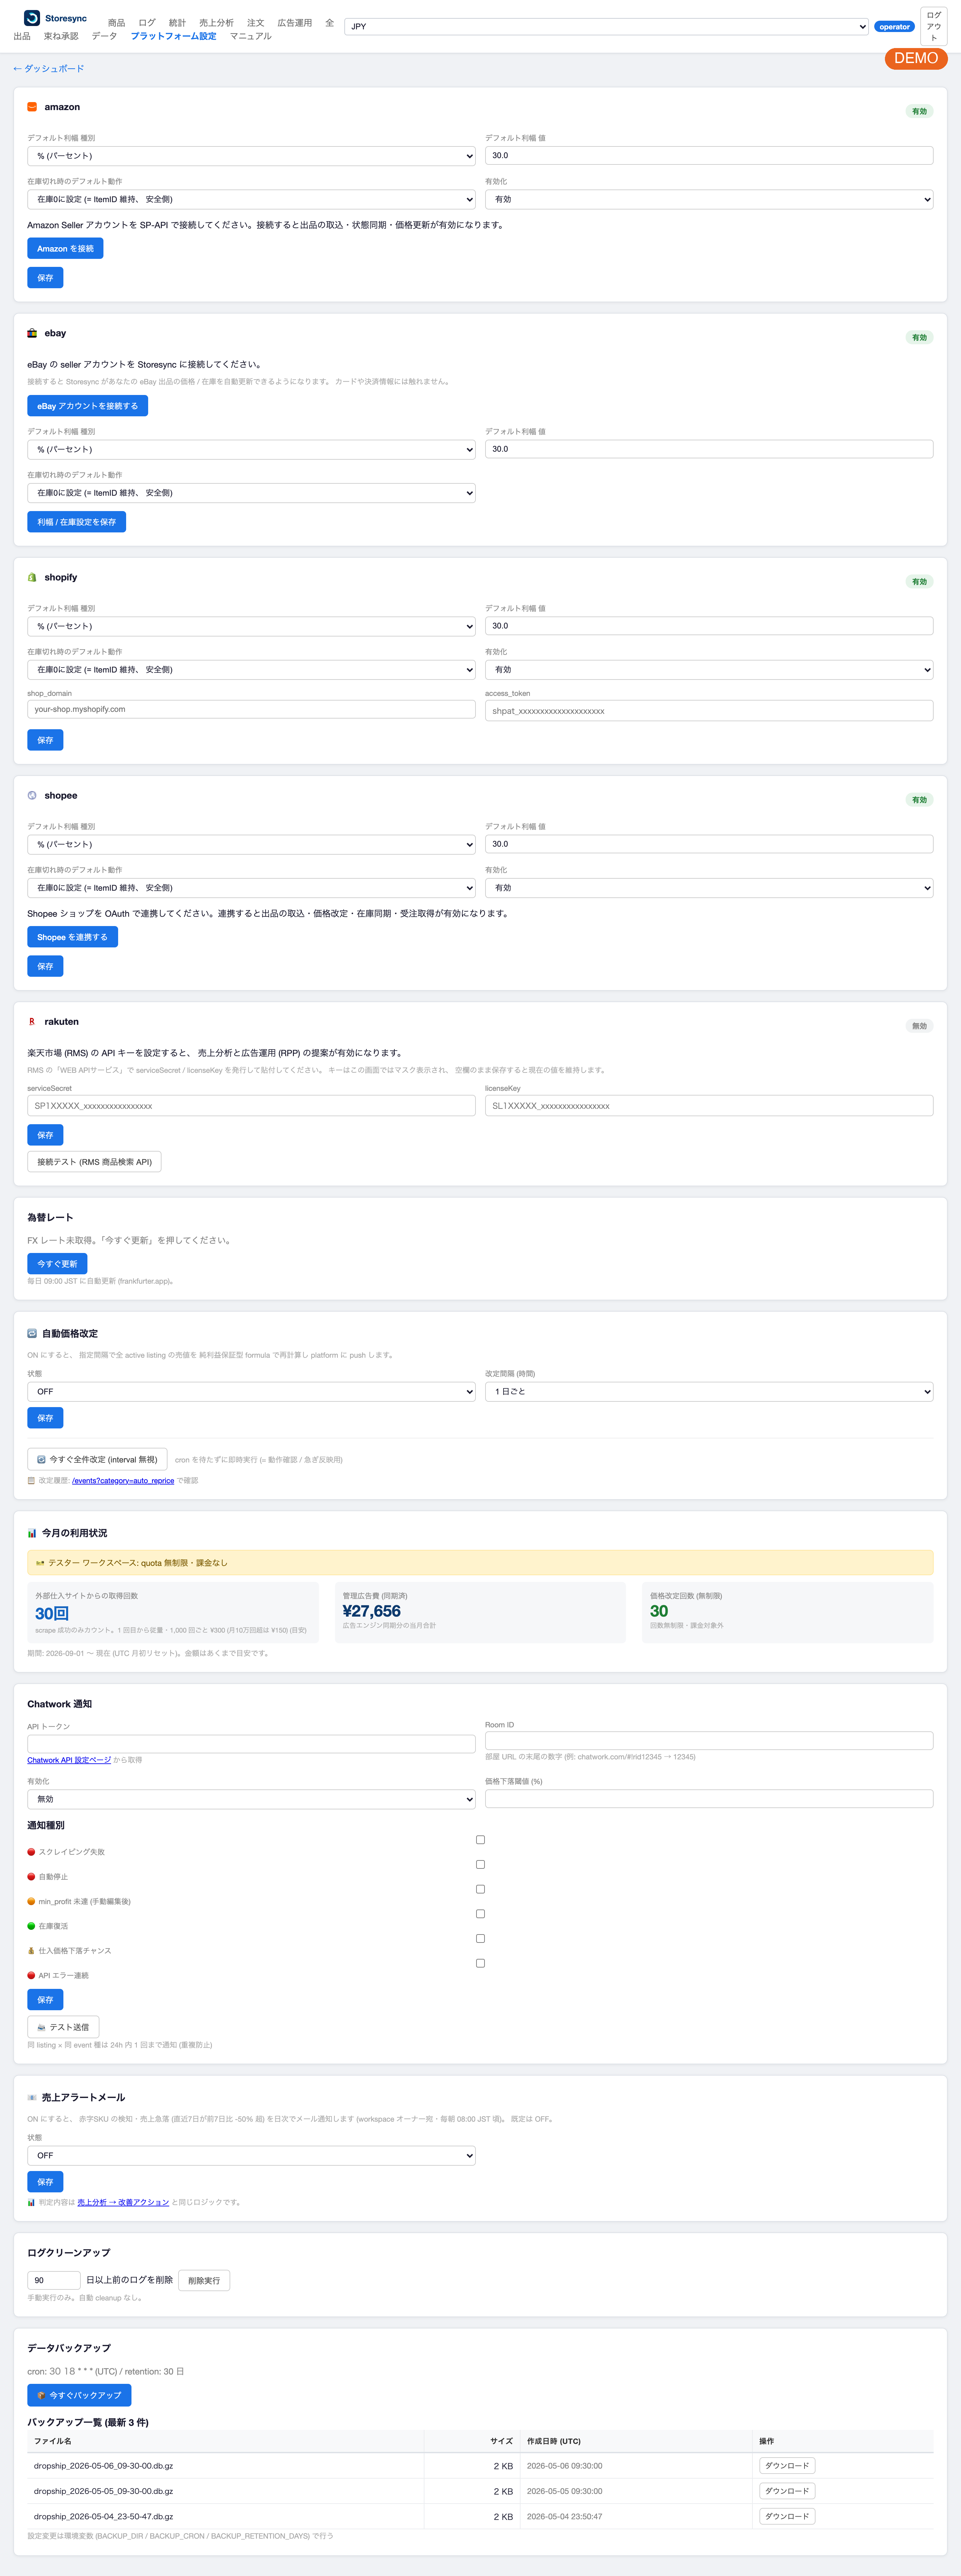Image resolution: width=961 pixels, height=2576 pixels.
Task: Click the Shopee を連携する button
Action: (x=72, y=937)
